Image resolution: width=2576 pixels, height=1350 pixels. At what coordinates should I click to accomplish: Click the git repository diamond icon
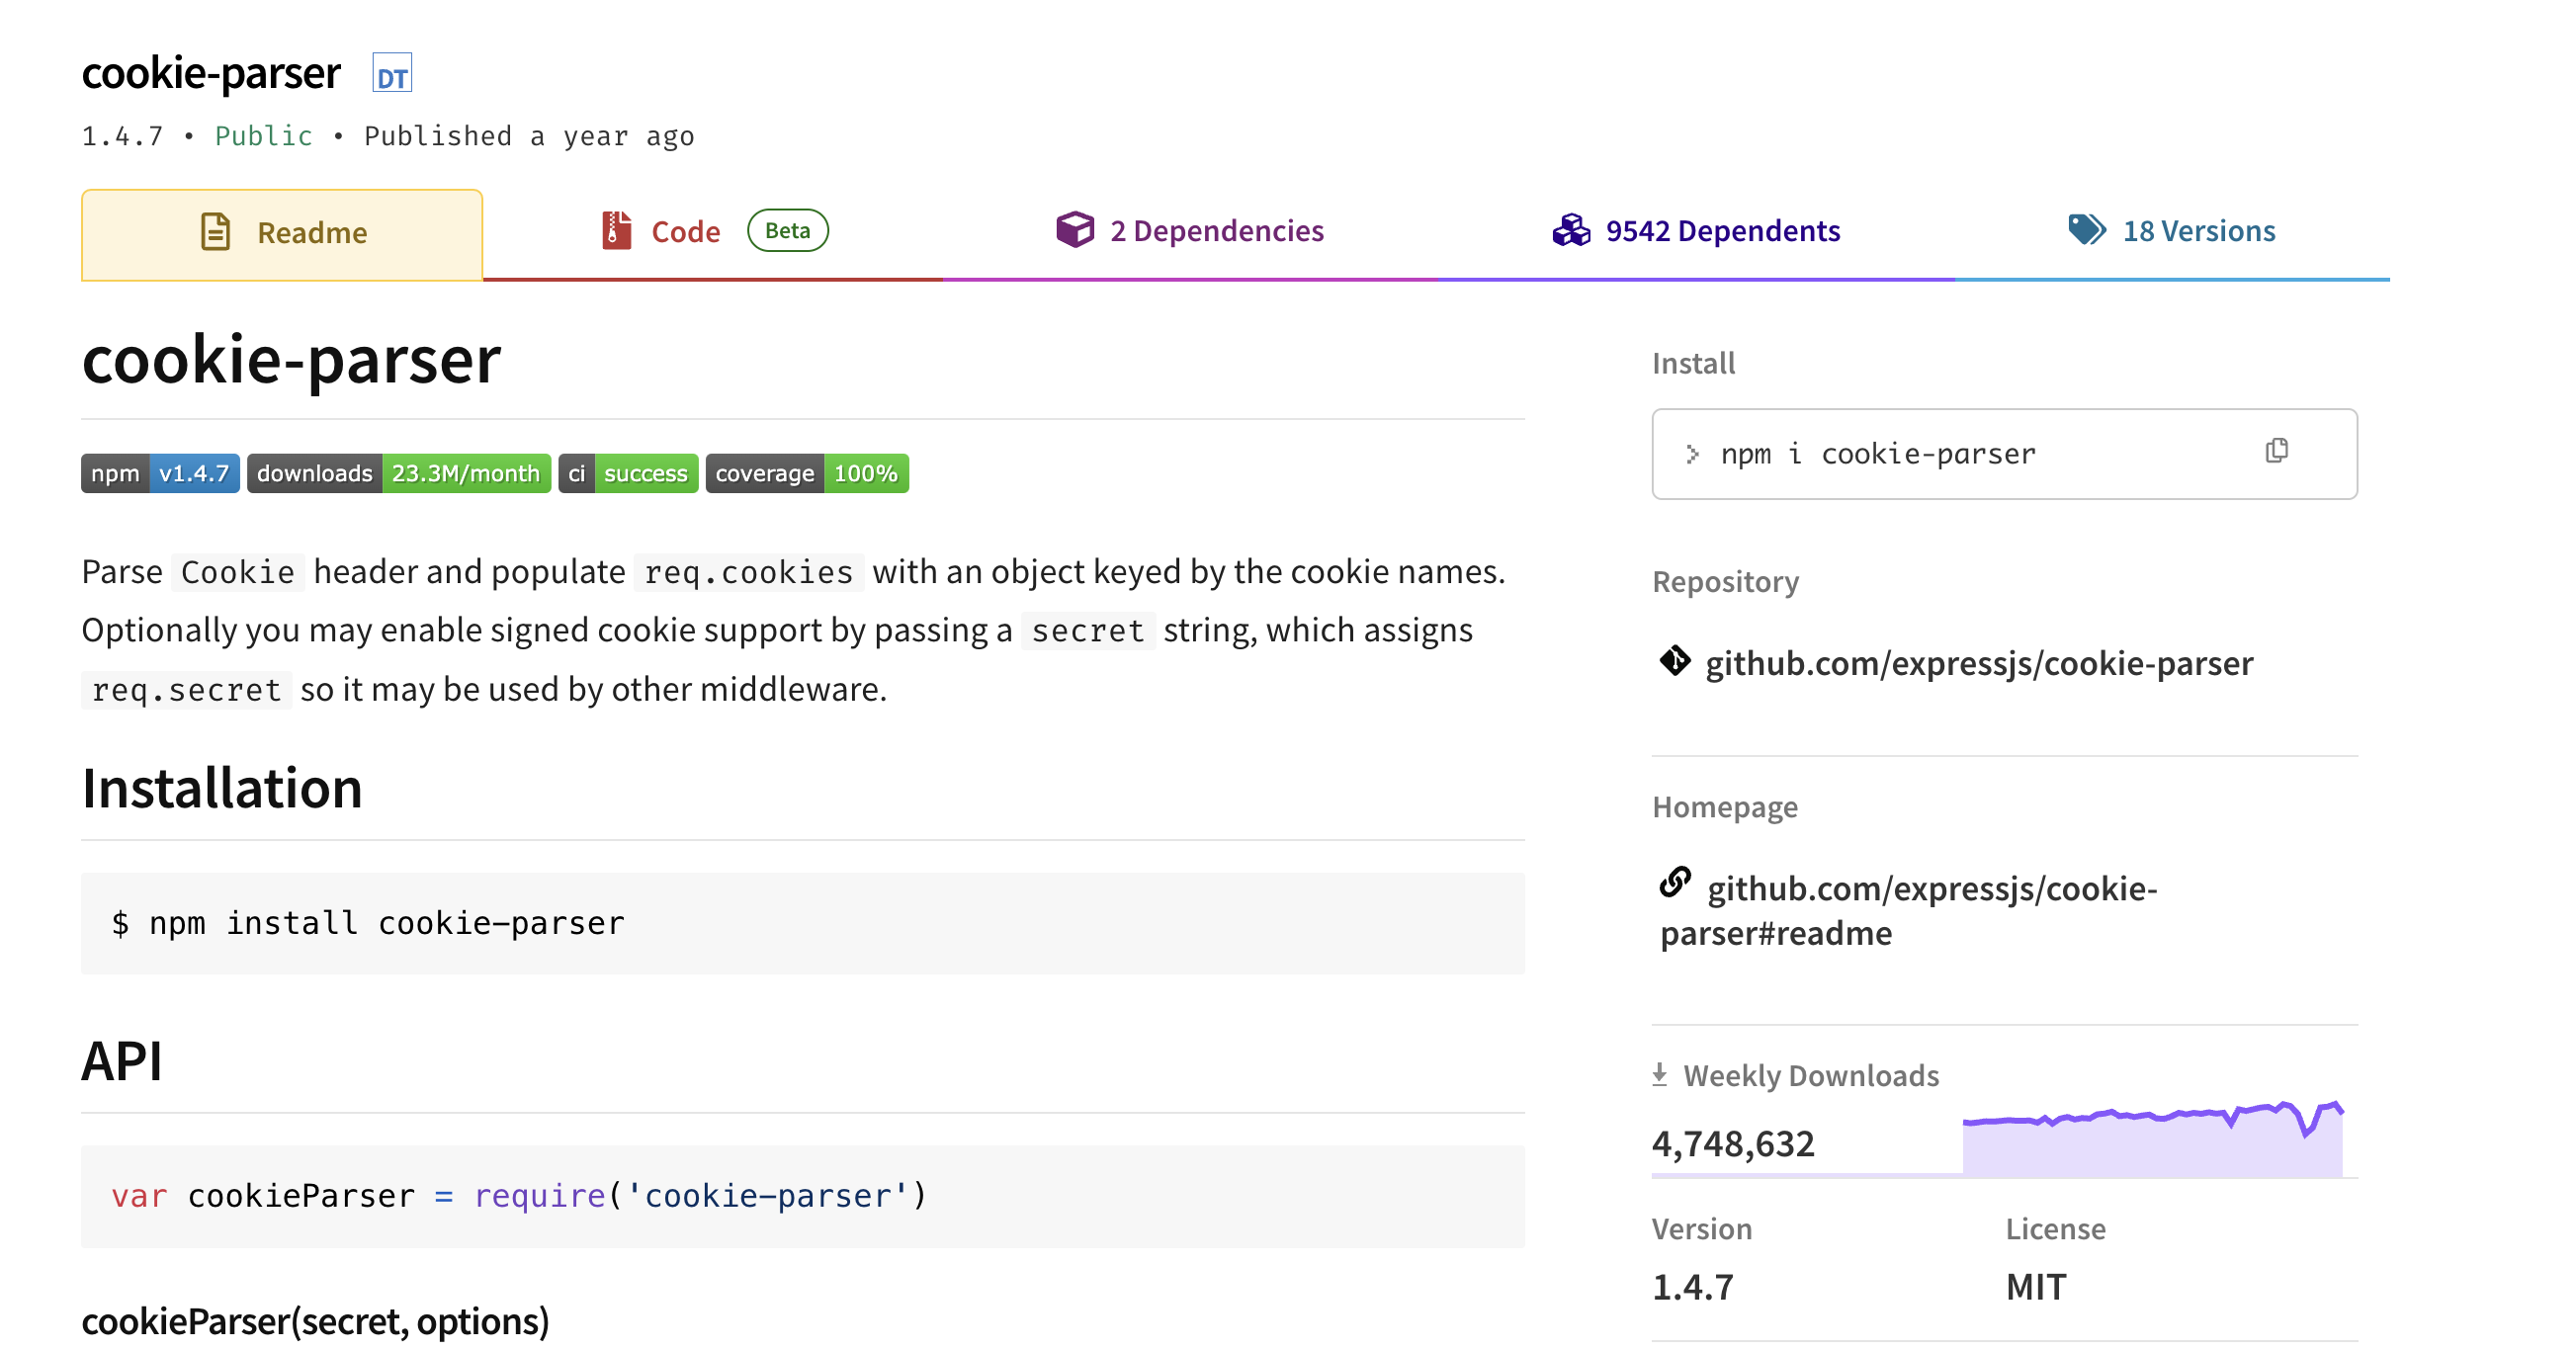tap(1674, 661)
